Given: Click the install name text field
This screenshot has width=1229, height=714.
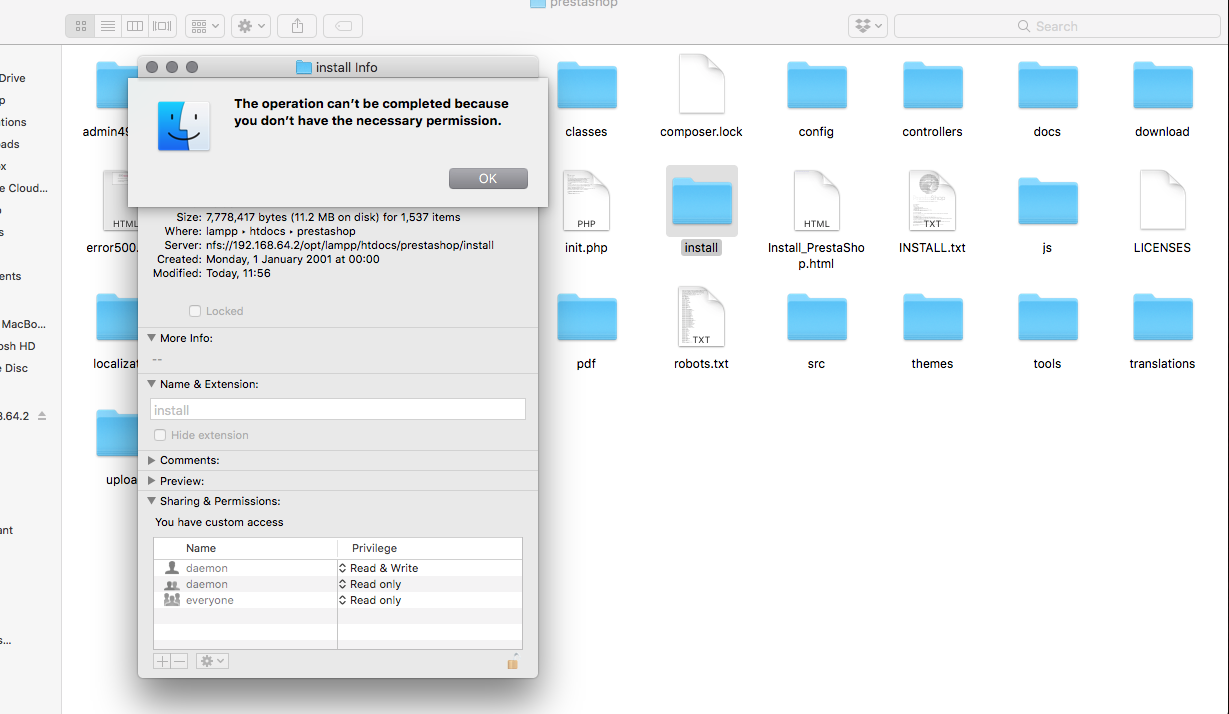Looking at the screenshot, I should pos(338,409).
